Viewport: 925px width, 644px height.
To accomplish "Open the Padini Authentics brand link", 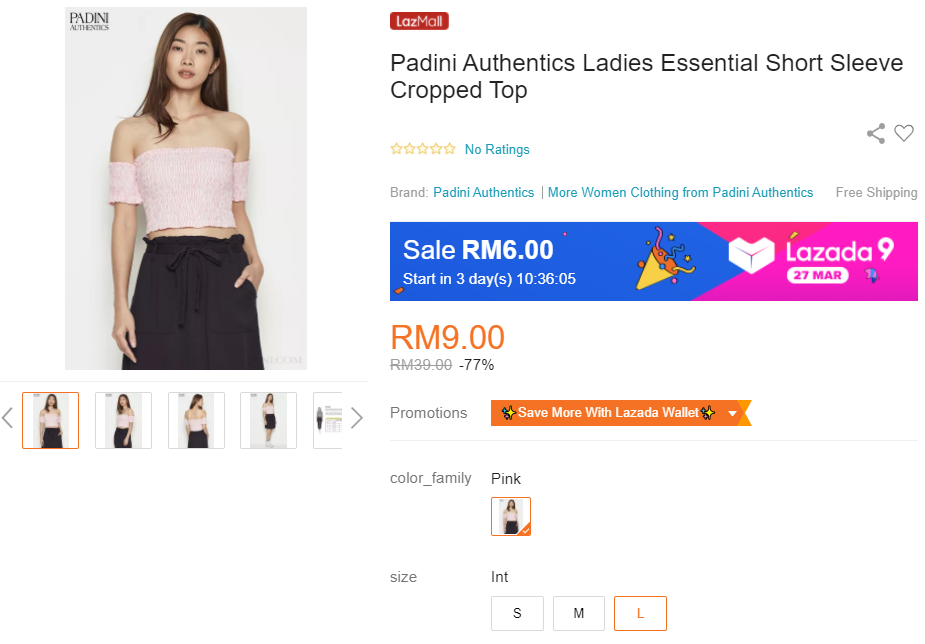I will click(483, 192).
